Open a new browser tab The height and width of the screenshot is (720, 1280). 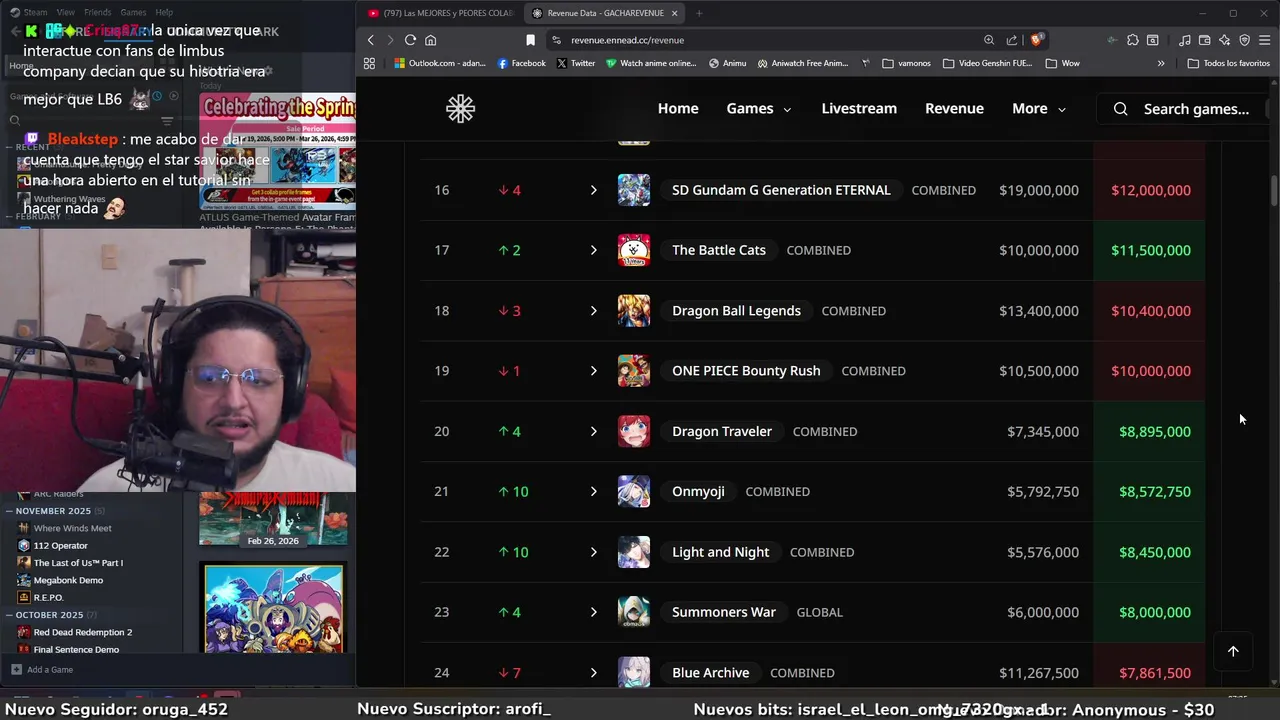click(699, 13)
